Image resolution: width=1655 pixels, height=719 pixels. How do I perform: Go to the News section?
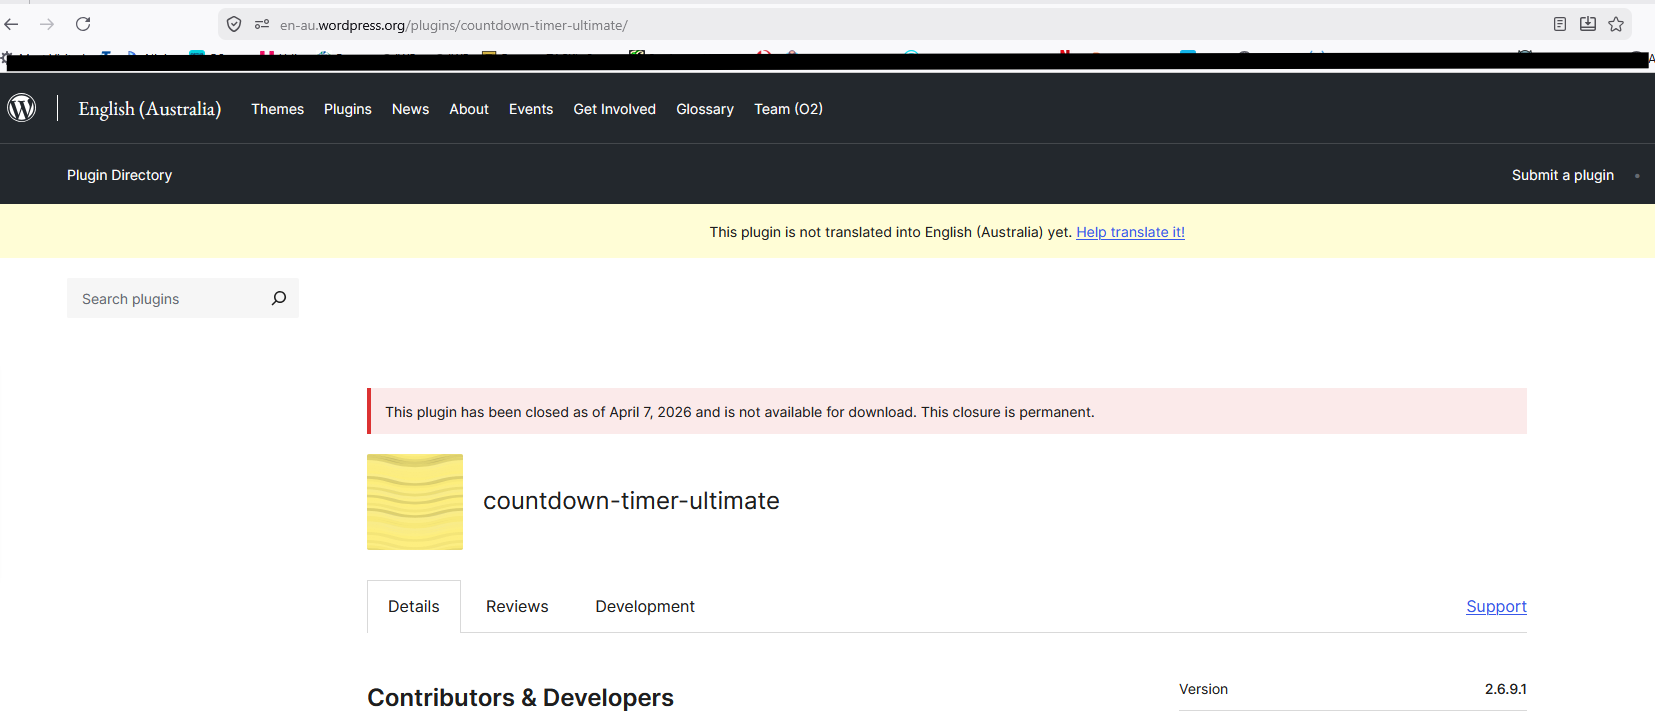(x=410, y=109)
